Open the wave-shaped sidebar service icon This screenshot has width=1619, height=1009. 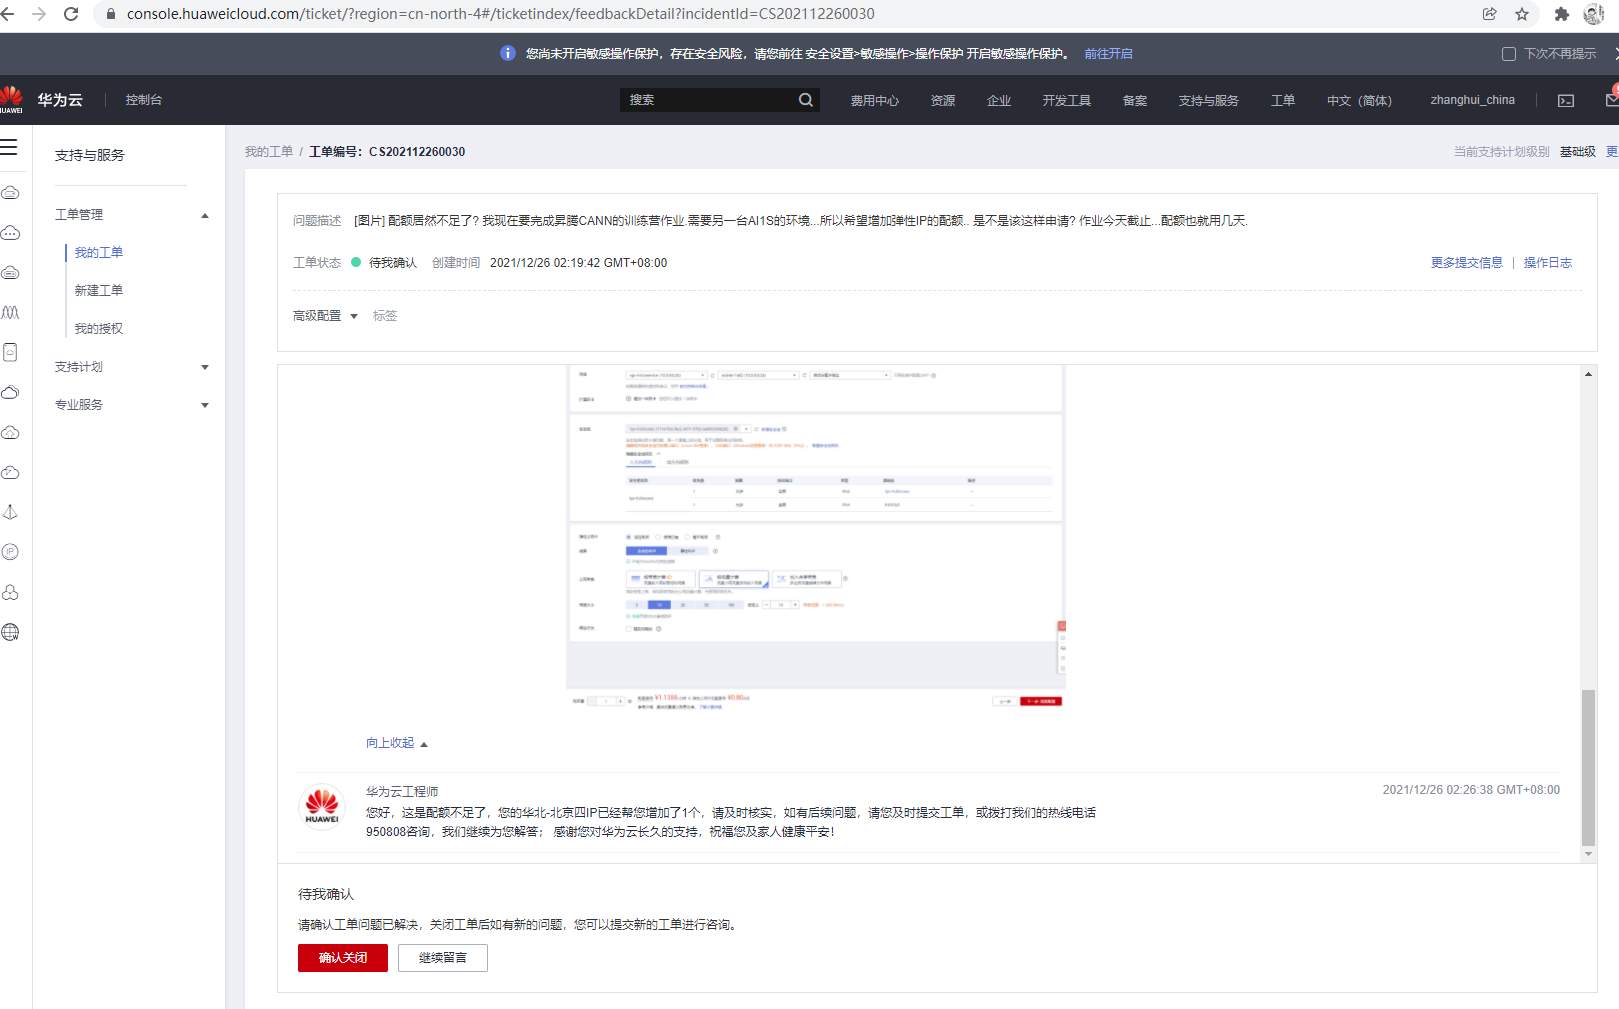click(10, 313)
